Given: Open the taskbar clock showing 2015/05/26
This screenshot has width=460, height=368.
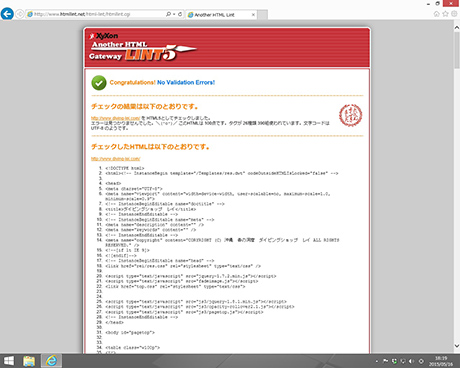Looking at the screenshot, I should pos(441,361).
